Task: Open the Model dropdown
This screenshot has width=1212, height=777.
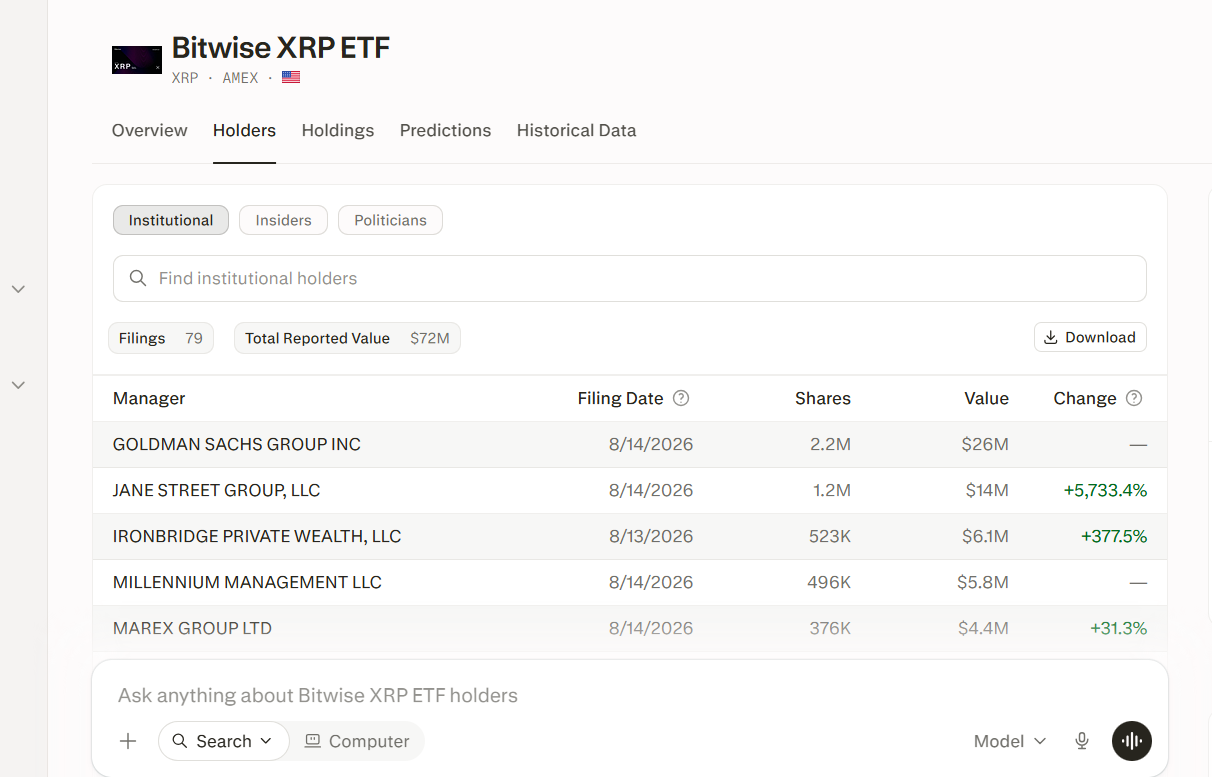Action: [x=1010, y=741]
